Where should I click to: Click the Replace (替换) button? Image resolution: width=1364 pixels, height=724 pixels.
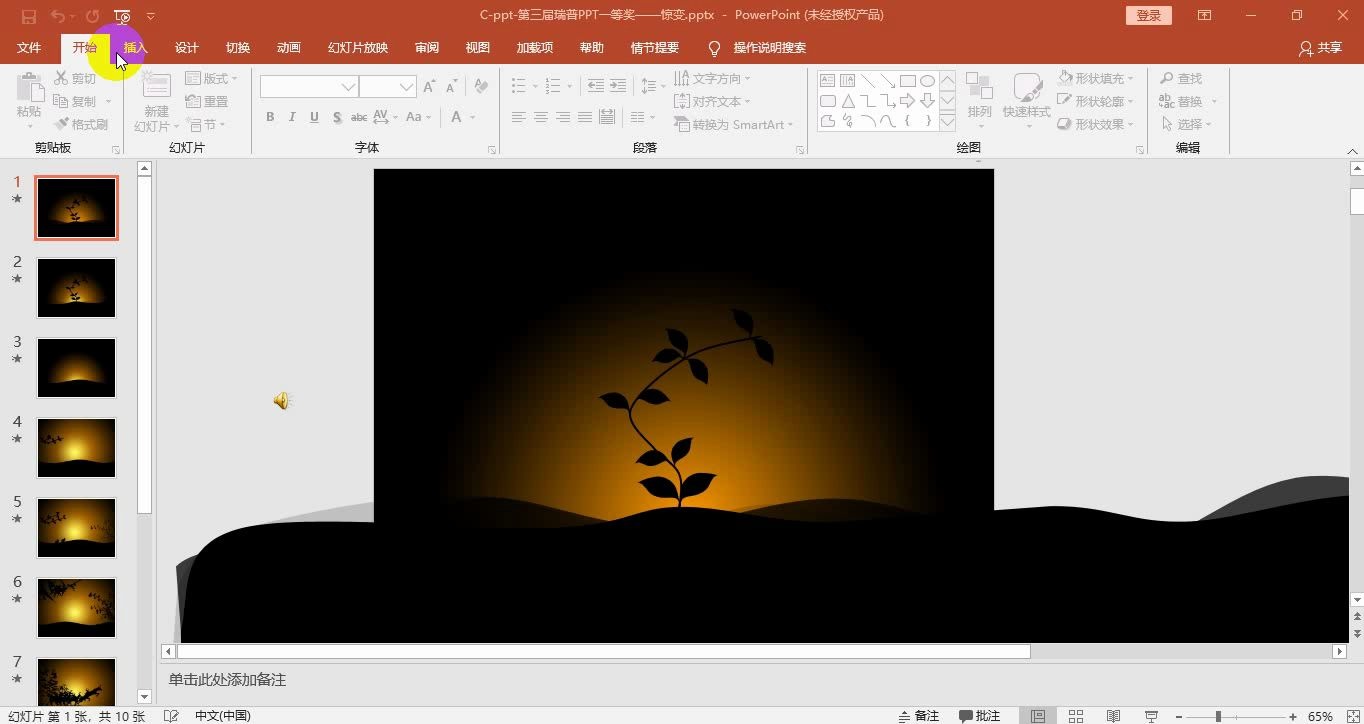[x=1188, y=101]
